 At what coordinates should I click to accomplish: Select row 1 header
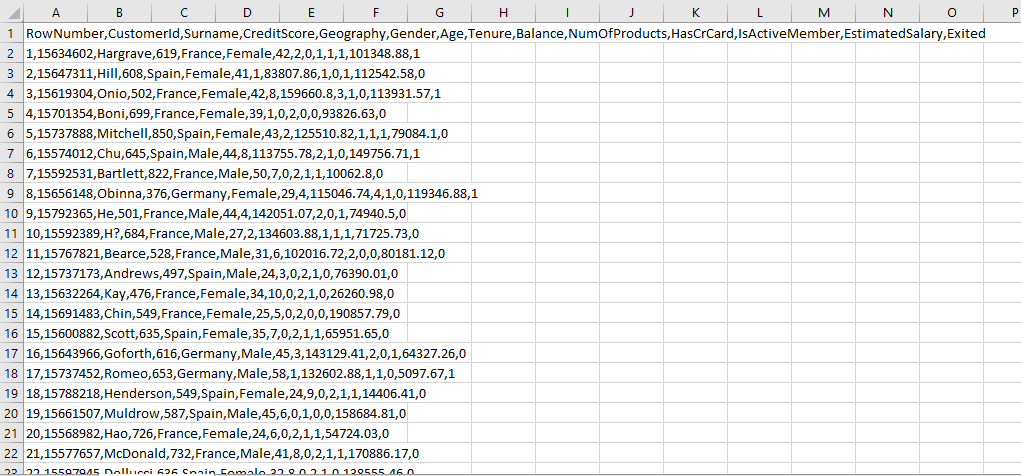point(12,33)
